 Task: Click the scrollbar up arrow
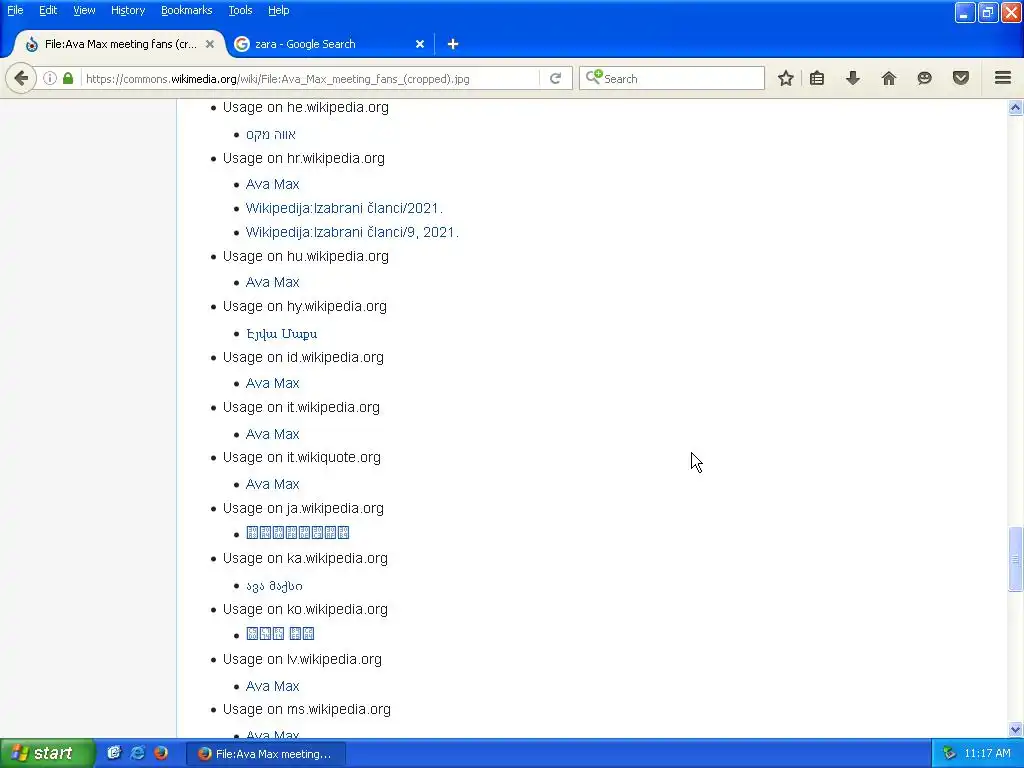click(x=1016, y=108)
